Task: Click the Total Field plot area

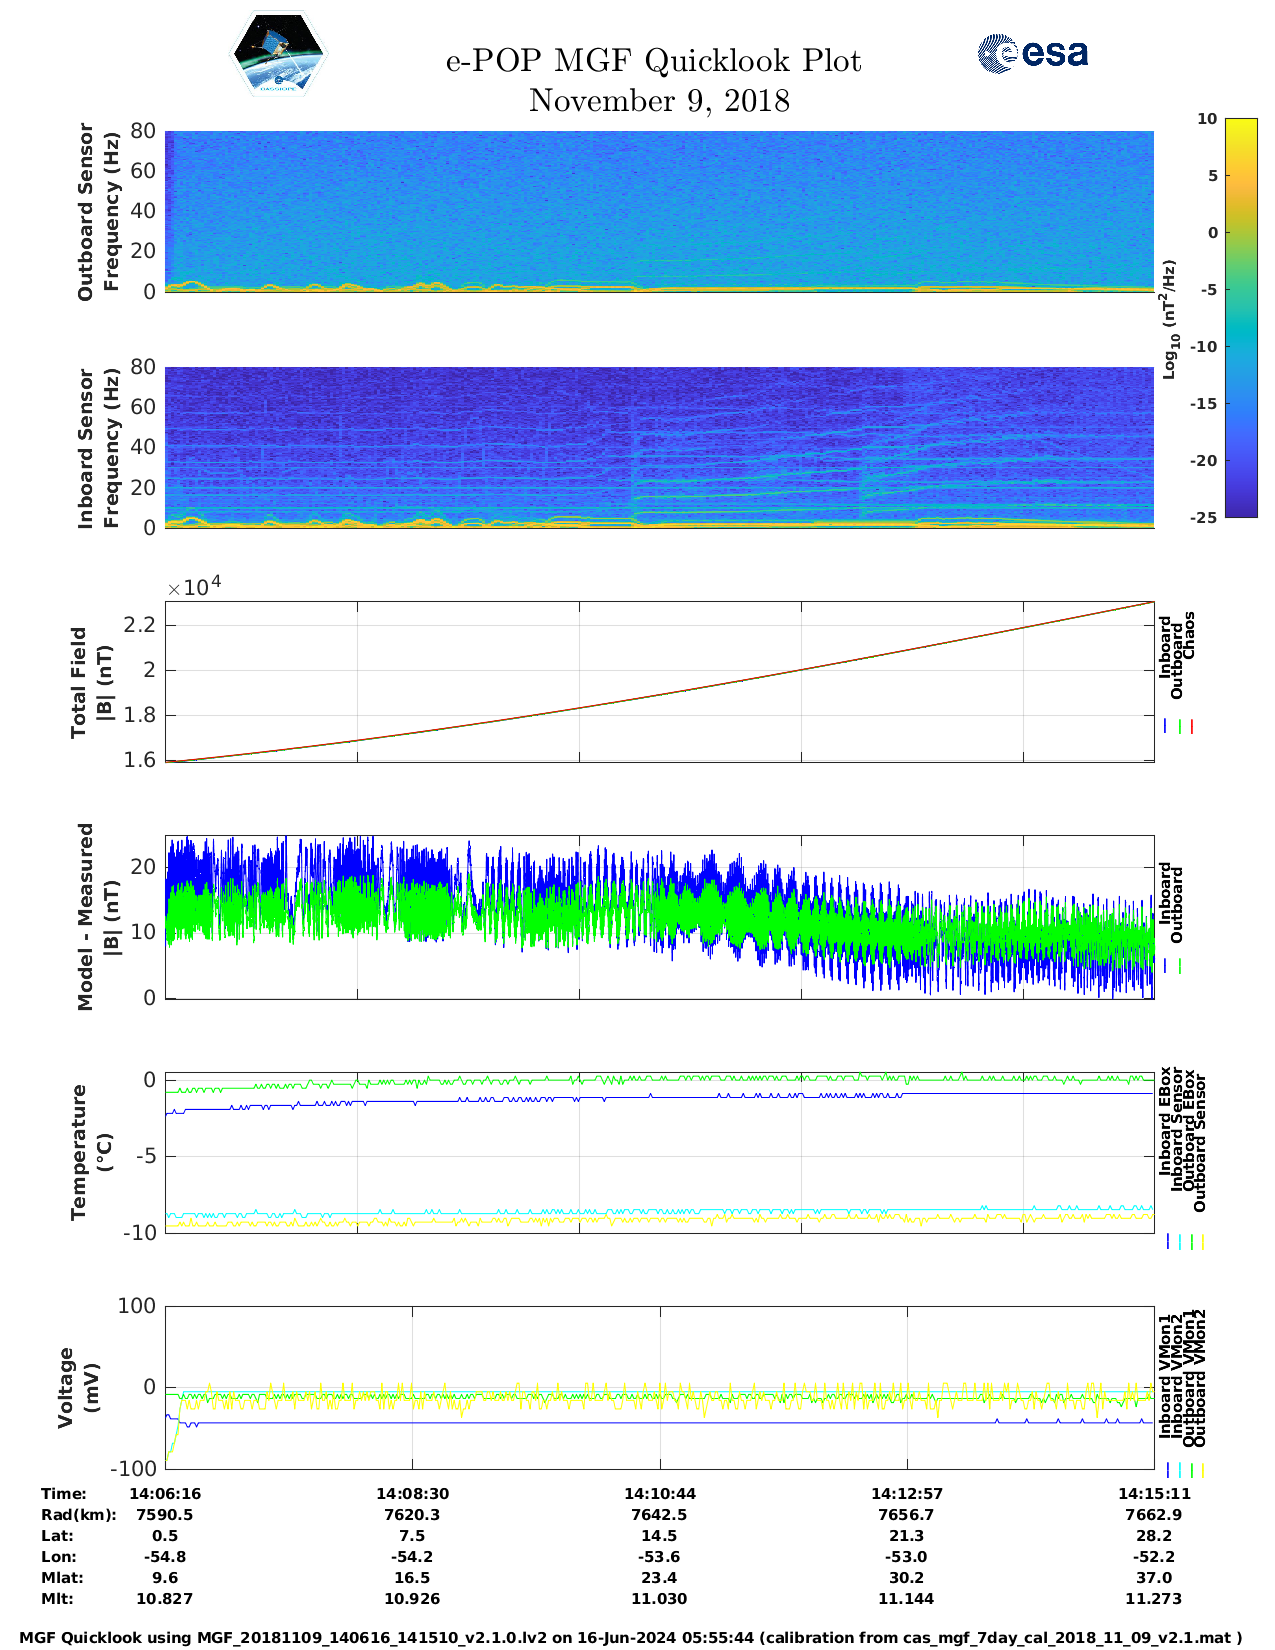Action: tap(659, 681)
